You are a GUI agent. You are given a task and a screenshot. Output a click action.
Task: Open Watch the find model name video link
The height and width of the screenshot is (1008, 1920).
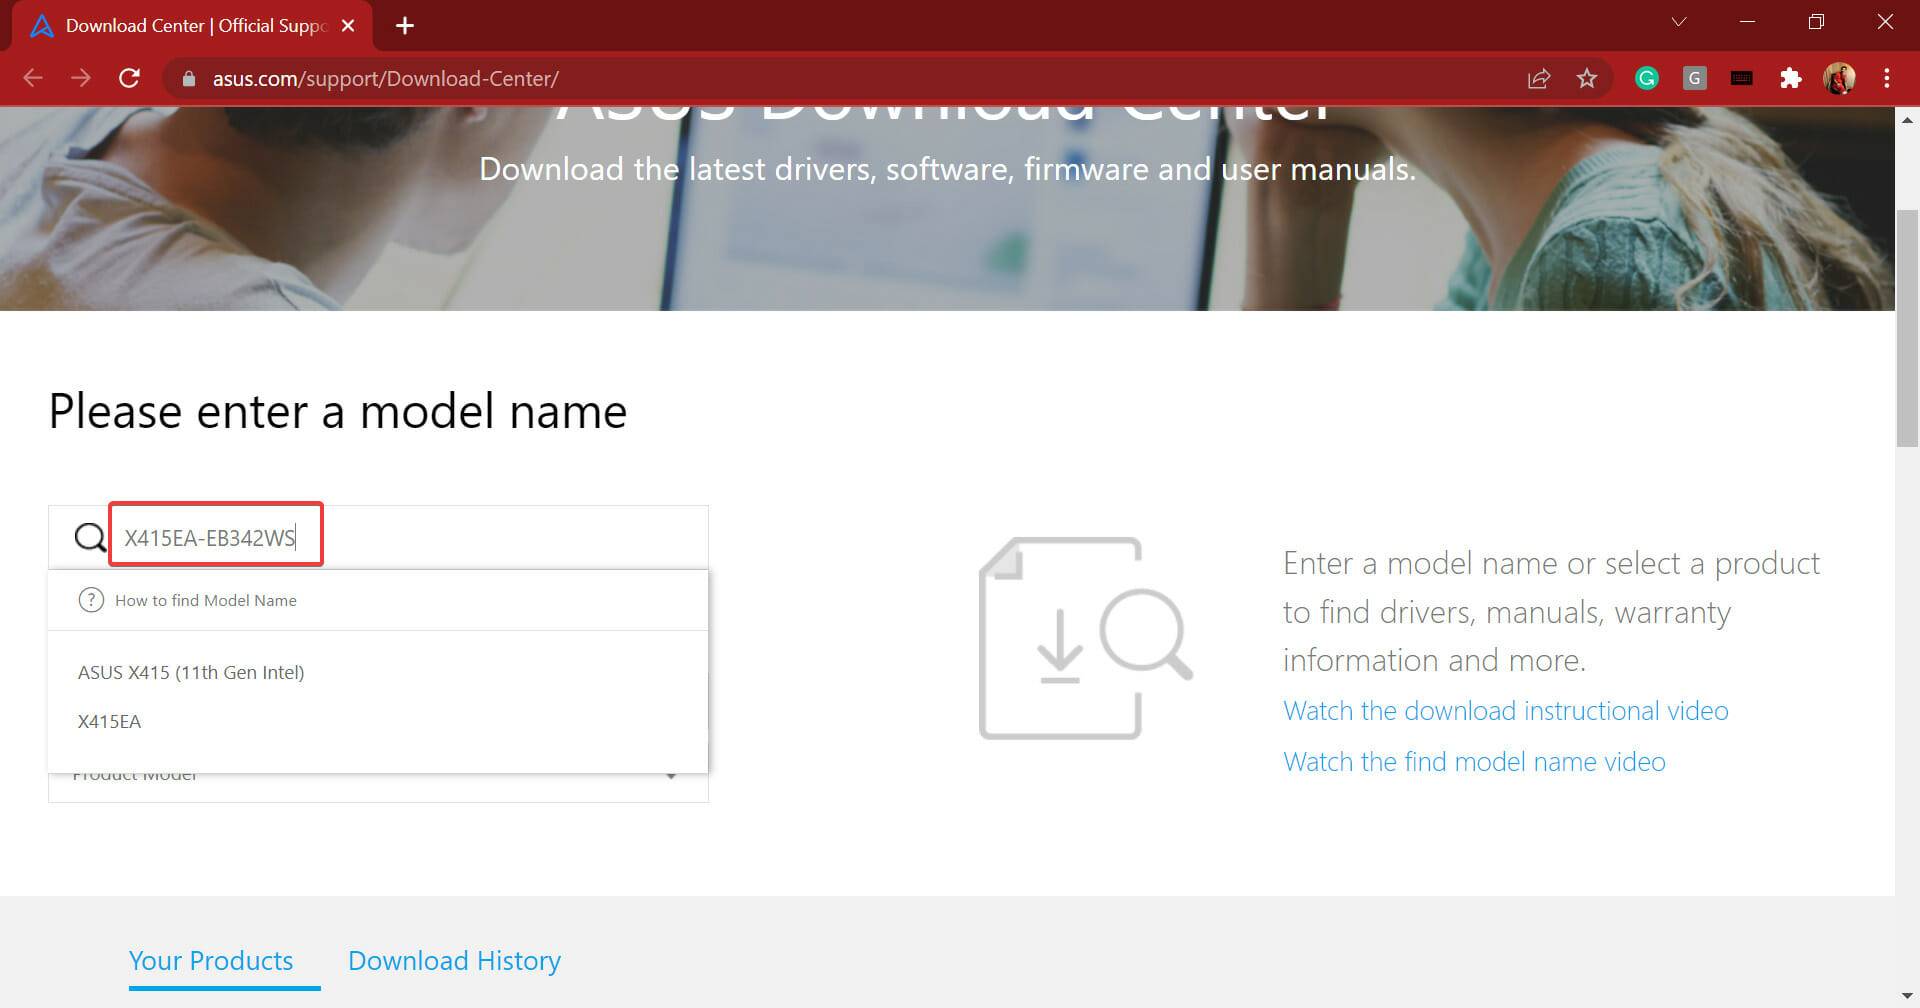coord(1474,762)
